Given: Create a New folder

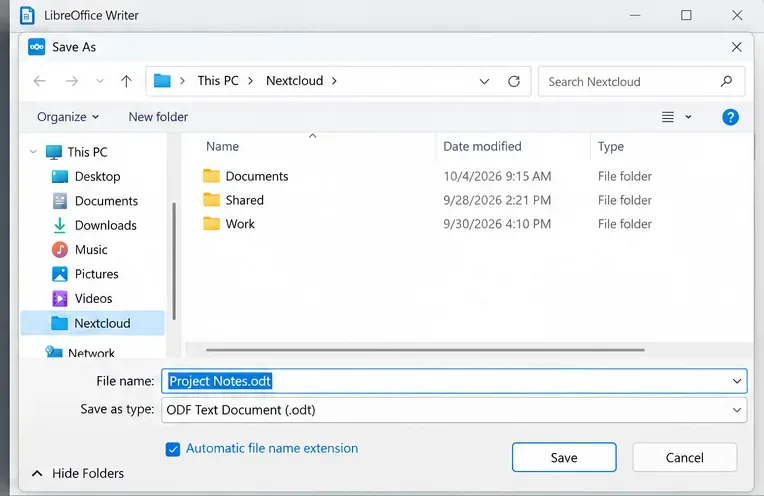Looking at the screenshot, I should (x=158, y=117).
